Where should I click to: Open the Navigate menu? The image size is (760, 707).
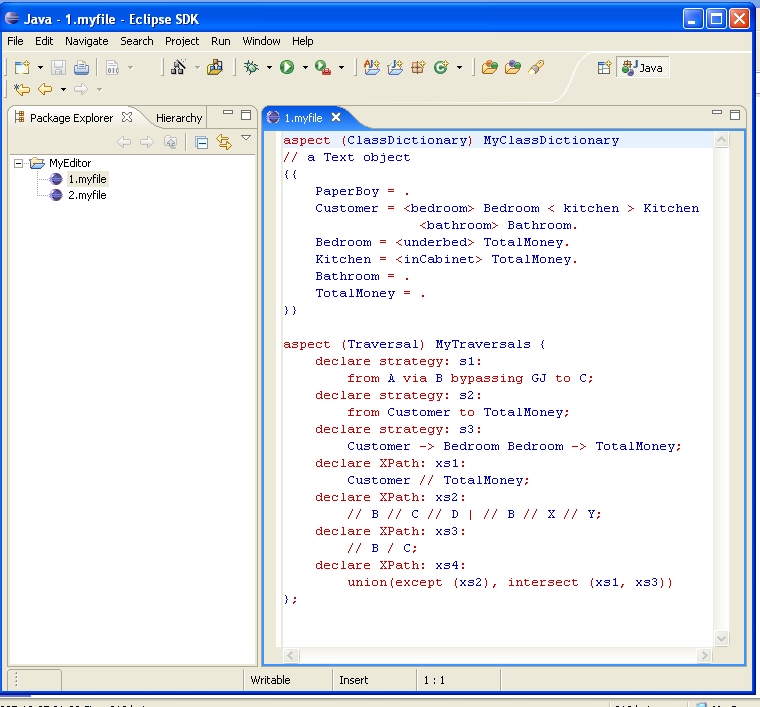pyautogui.click(x=86, y=41)
